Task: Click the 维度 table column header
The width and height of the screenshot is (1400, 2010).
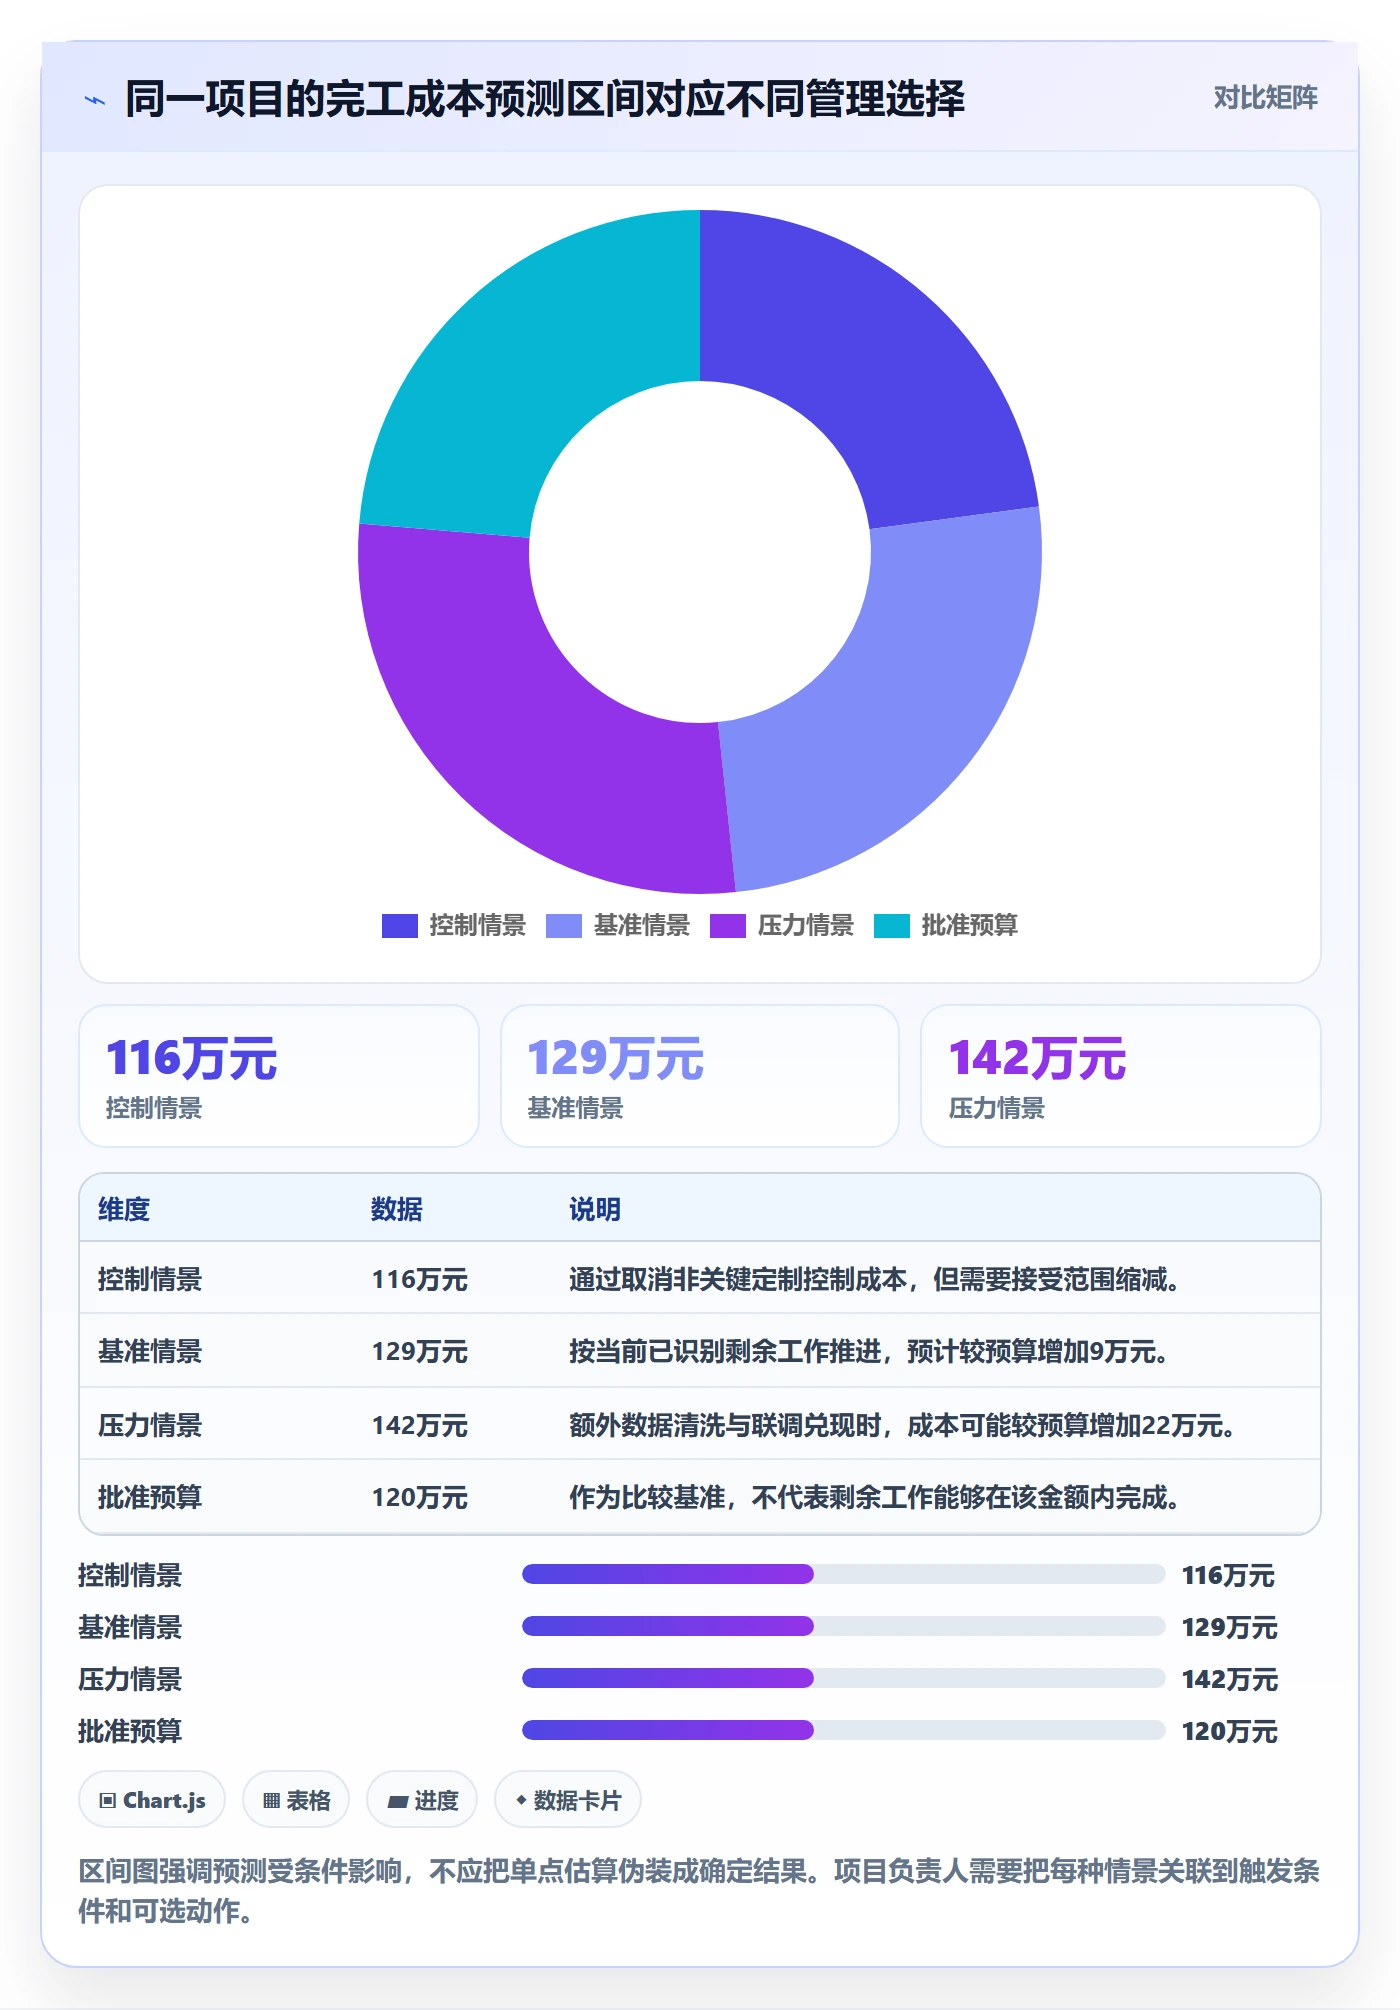Action: 124,1209
